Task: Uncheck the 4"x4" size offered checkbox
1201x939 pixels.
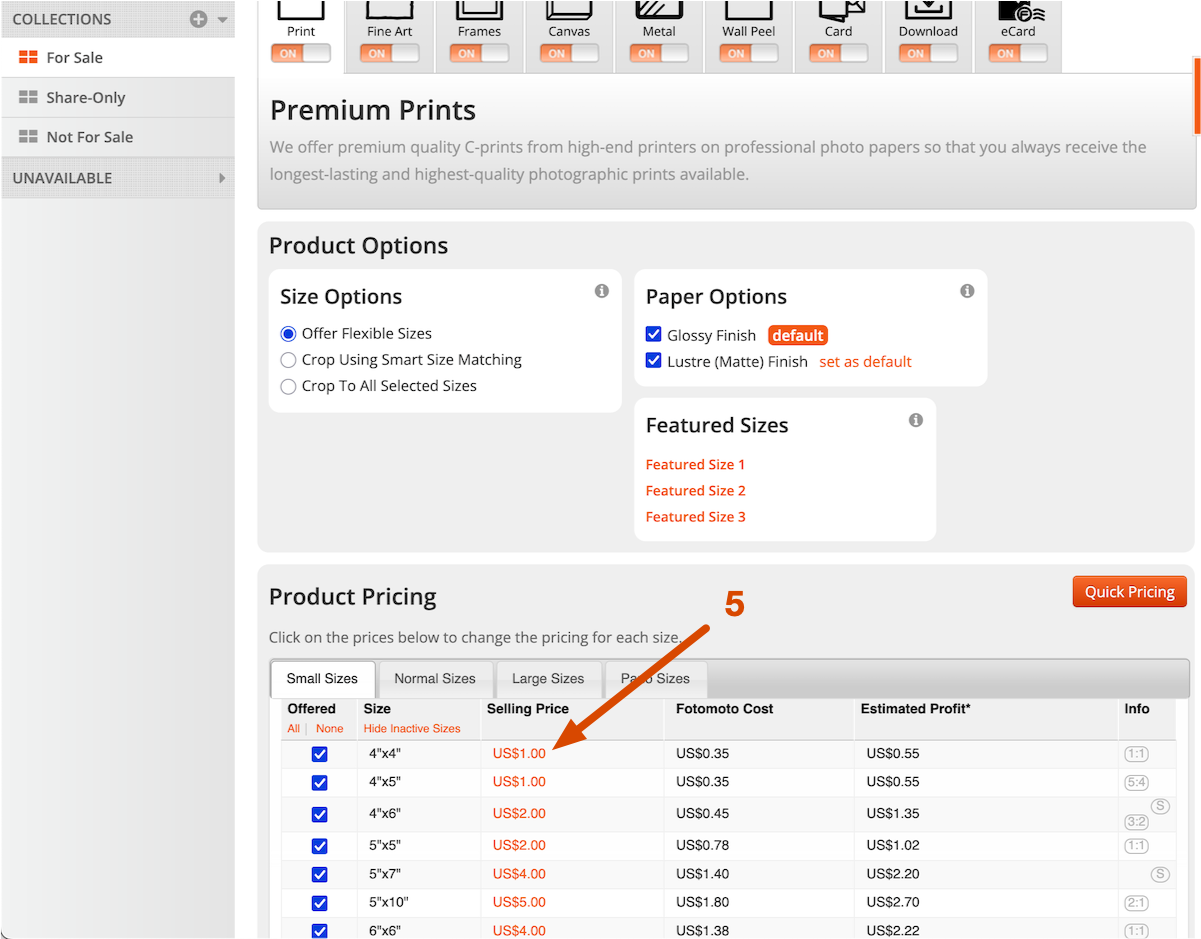Action: (x=320, y=754)
